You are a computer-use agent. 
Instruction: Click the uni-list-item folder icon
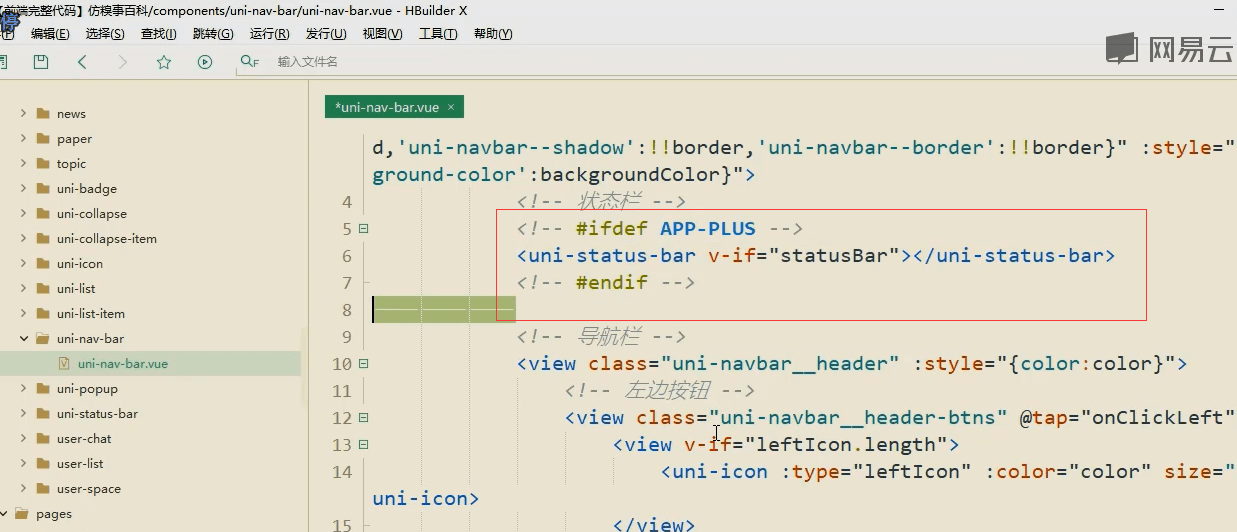42,313
